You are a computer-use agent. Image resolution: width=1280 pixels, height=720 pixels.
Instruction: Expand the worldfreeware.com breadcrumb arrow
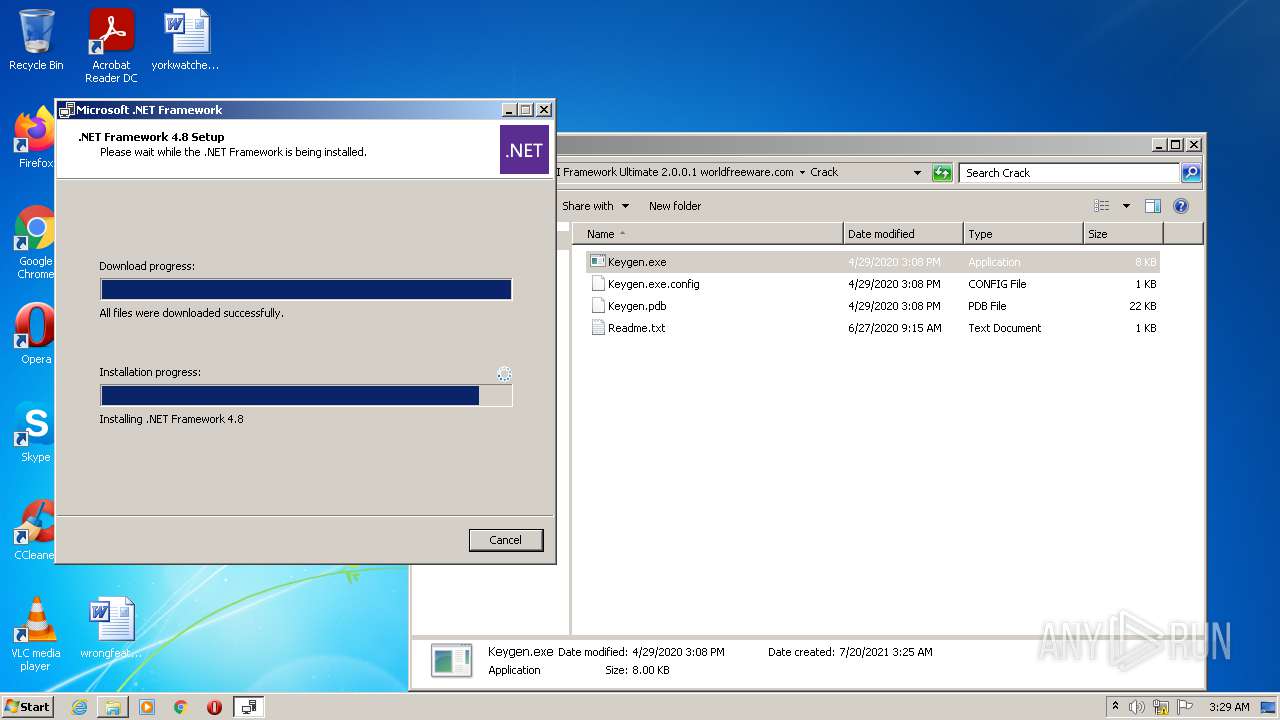coord(802,172)
